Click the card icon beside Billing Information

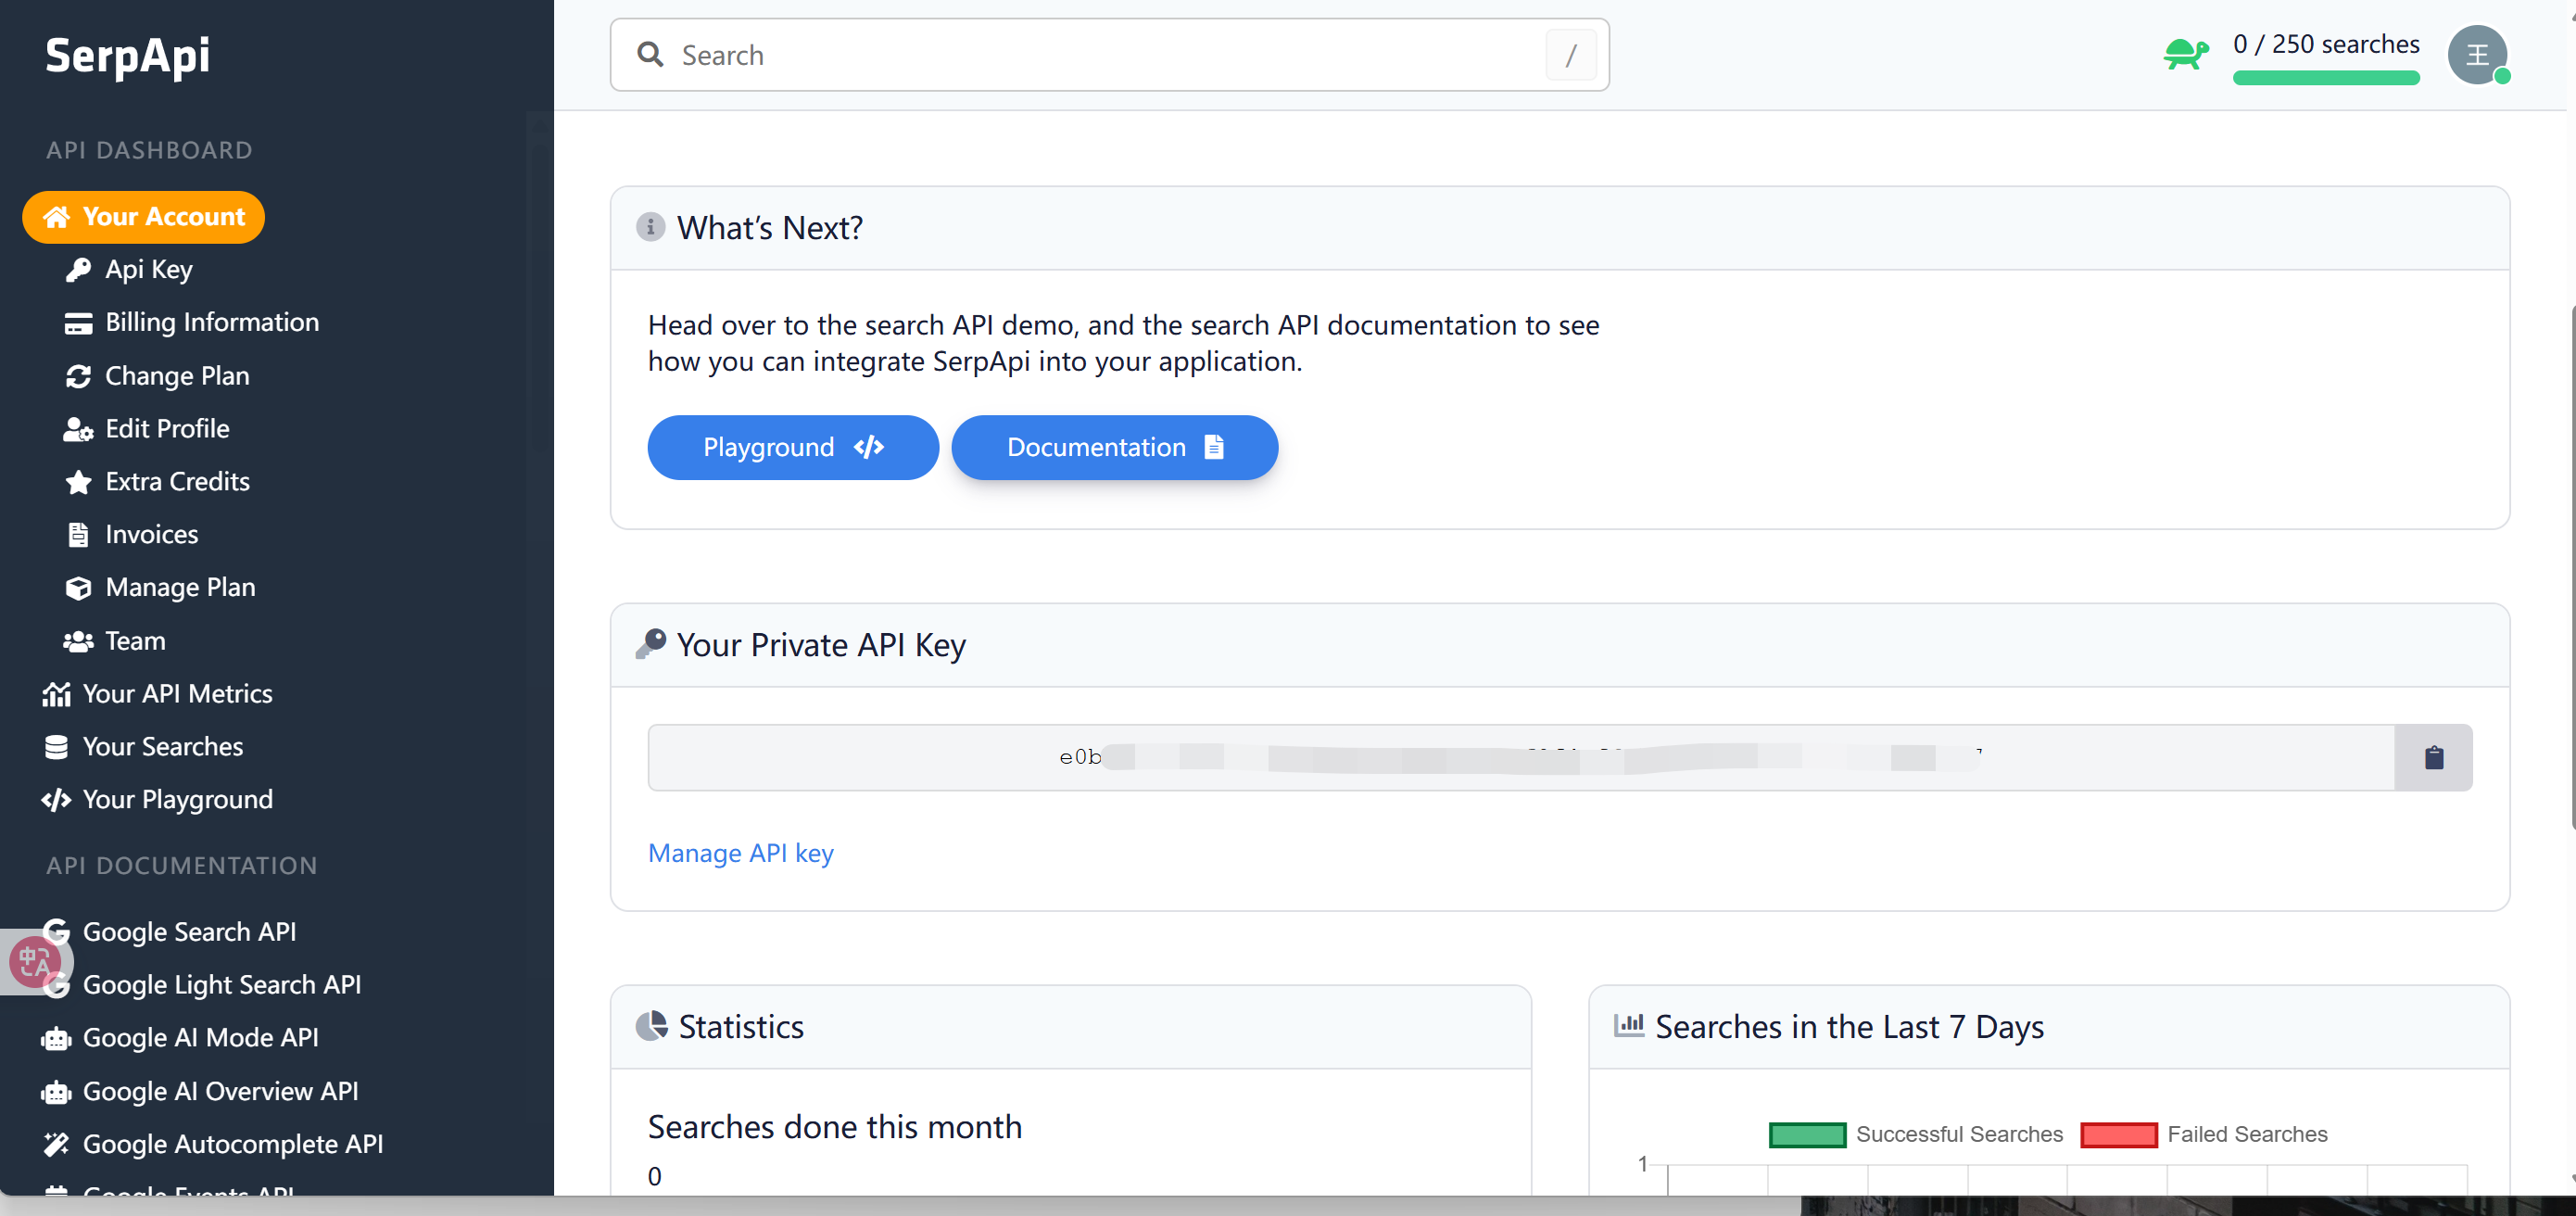pyautogui.click(x=78, y=322)
